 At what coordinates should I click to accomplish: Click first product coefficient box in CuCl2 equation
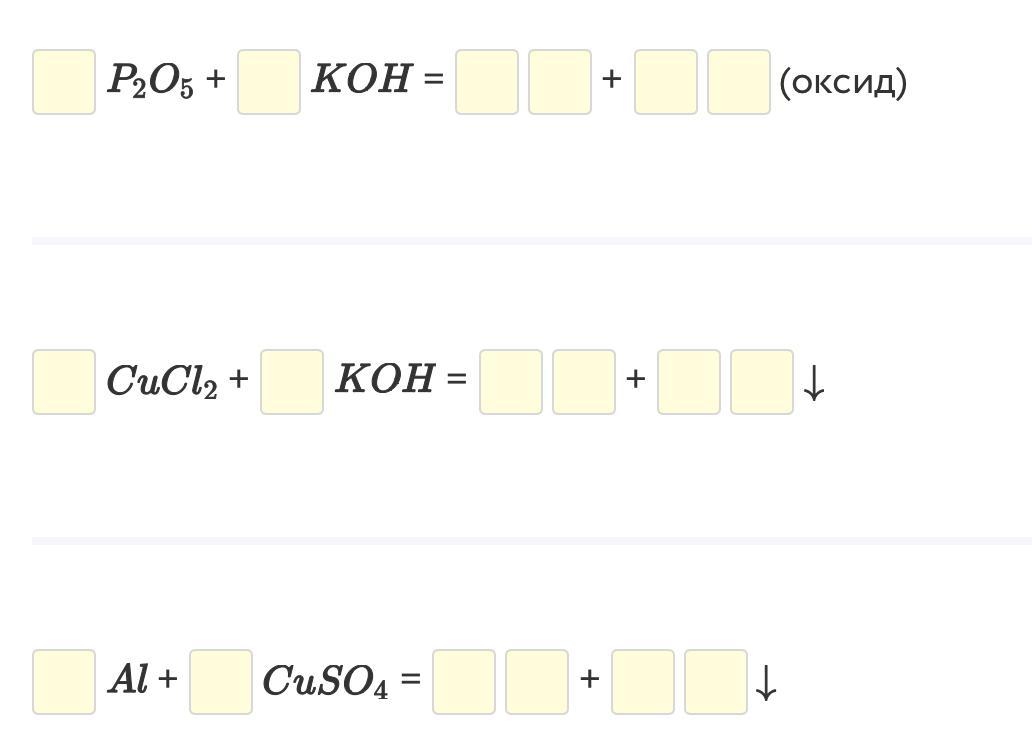[x=511, y=382]
